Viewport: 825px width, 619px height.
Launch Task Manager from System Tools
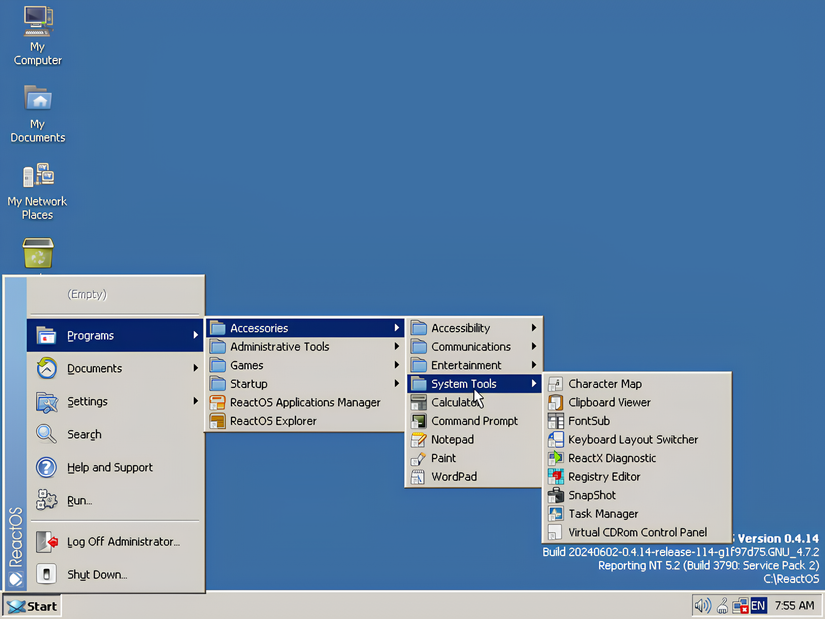click(605, 513)
